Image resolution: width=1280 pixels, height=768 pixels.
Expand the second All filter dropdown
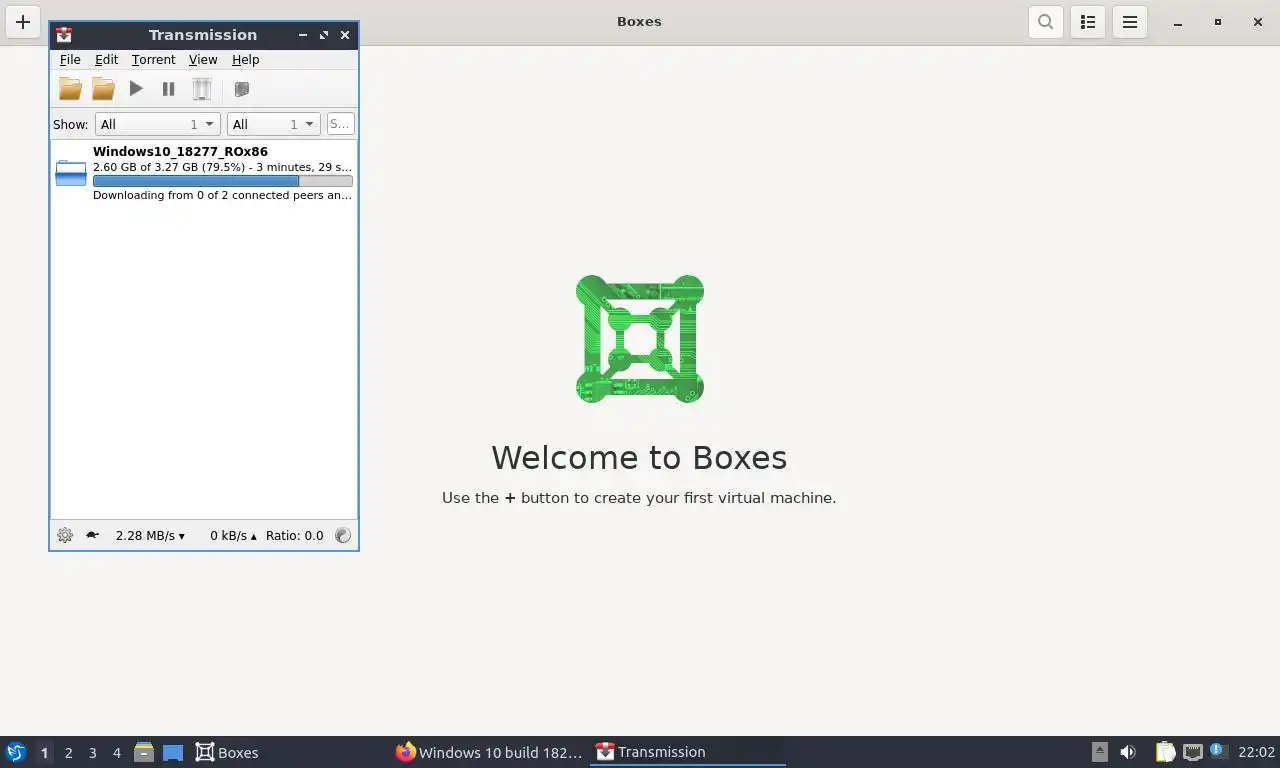tap(273, 124)
